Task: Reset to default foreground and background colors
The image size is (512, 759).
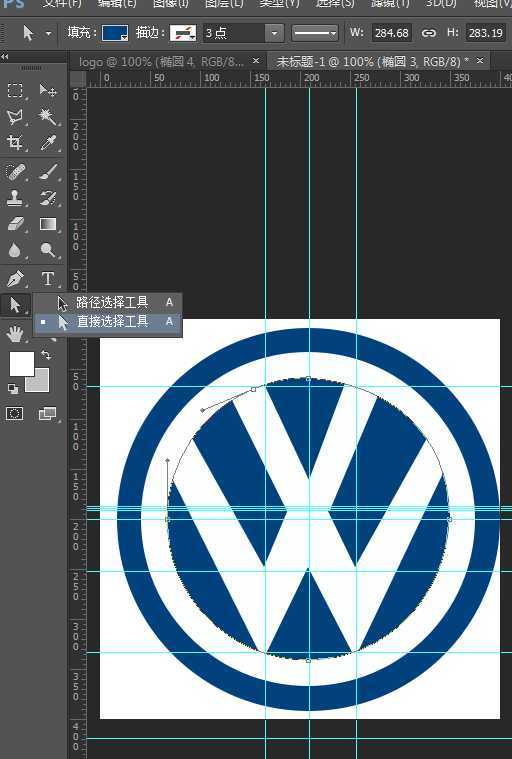Action: 13,389
